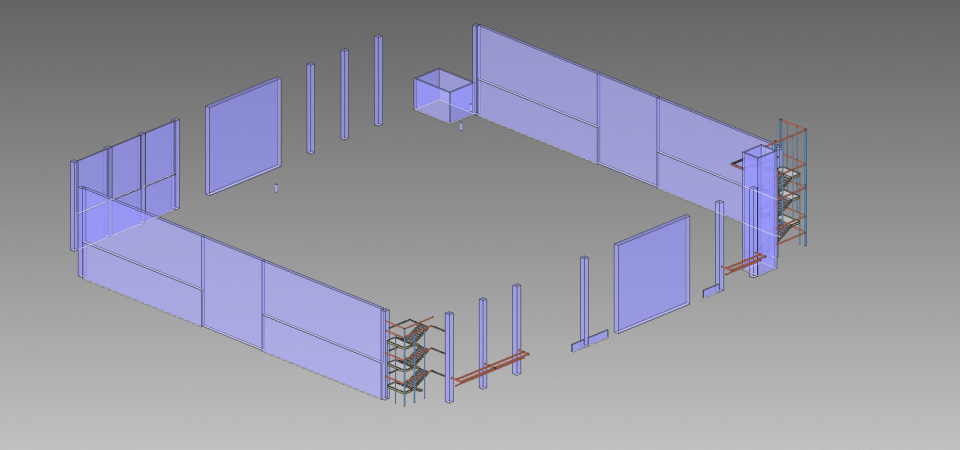Select the tiny marker below the small box
This screenshot has height=450, width=960.
(x=460, y=127)
